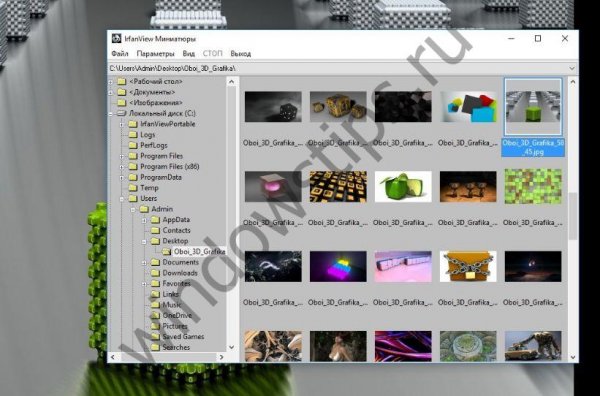Screen dimensions: 600x396
Task: Click the Temp folder icon
Action: click(133, 188)
